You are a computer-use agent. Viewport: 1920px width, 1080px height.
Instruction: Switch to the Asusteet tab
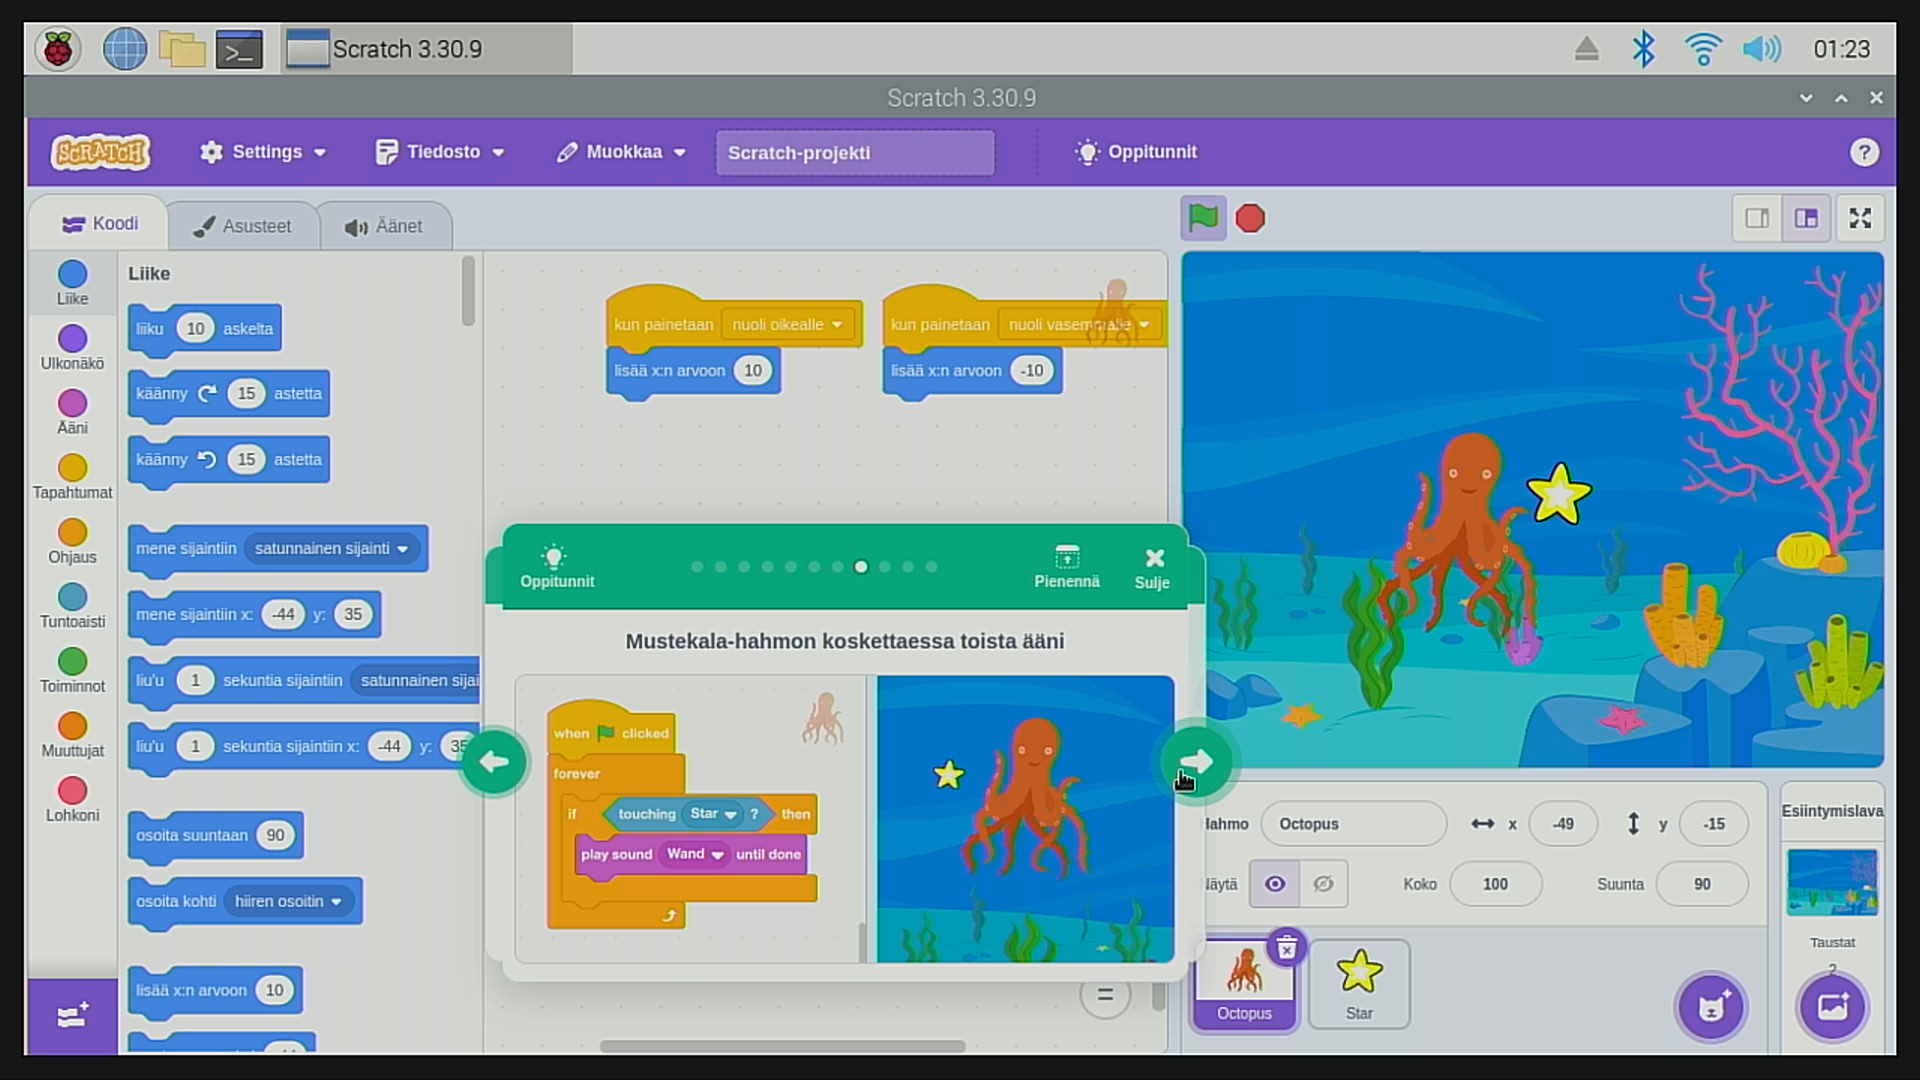pos(243,226)
